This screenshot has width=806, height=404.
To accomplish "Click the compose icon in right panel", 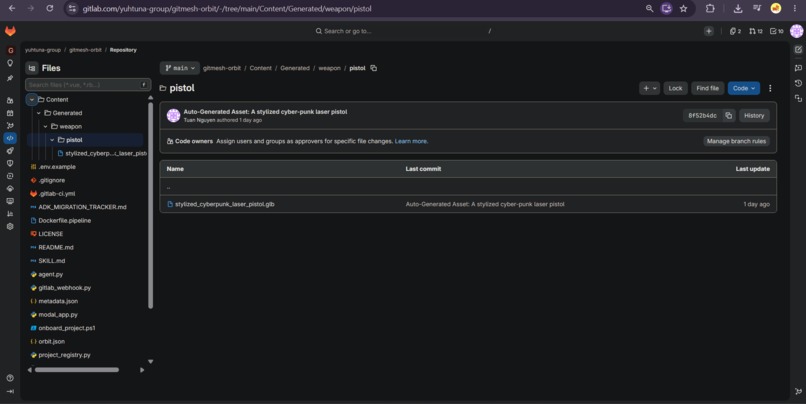I will click(798, 50).
